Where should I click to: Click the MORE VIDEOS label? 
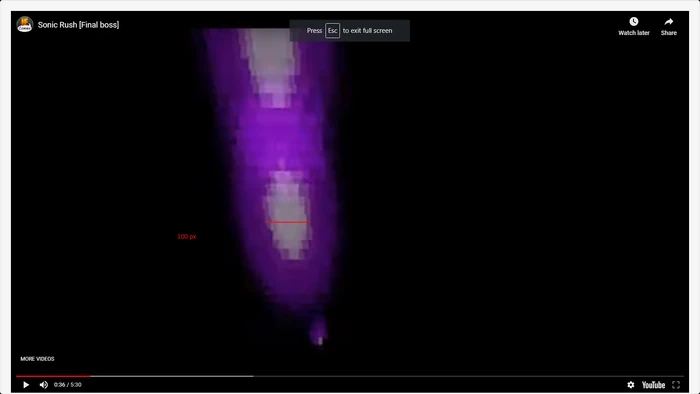coord(38,359)
